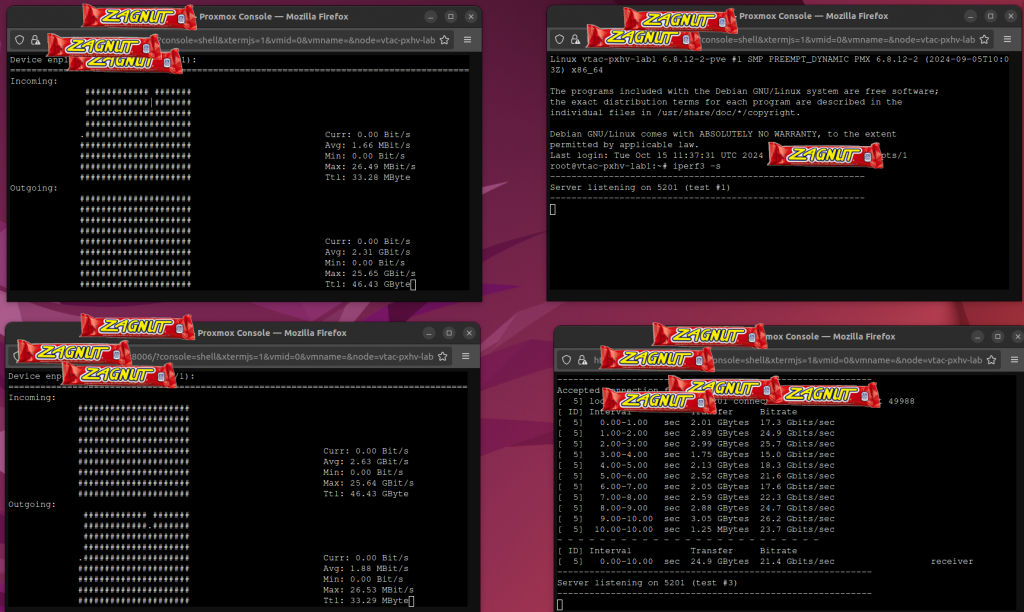Click the iperf row showing 25.7 Gbits/sec
Screen dimensions: 1024x612
coord(696,444)
